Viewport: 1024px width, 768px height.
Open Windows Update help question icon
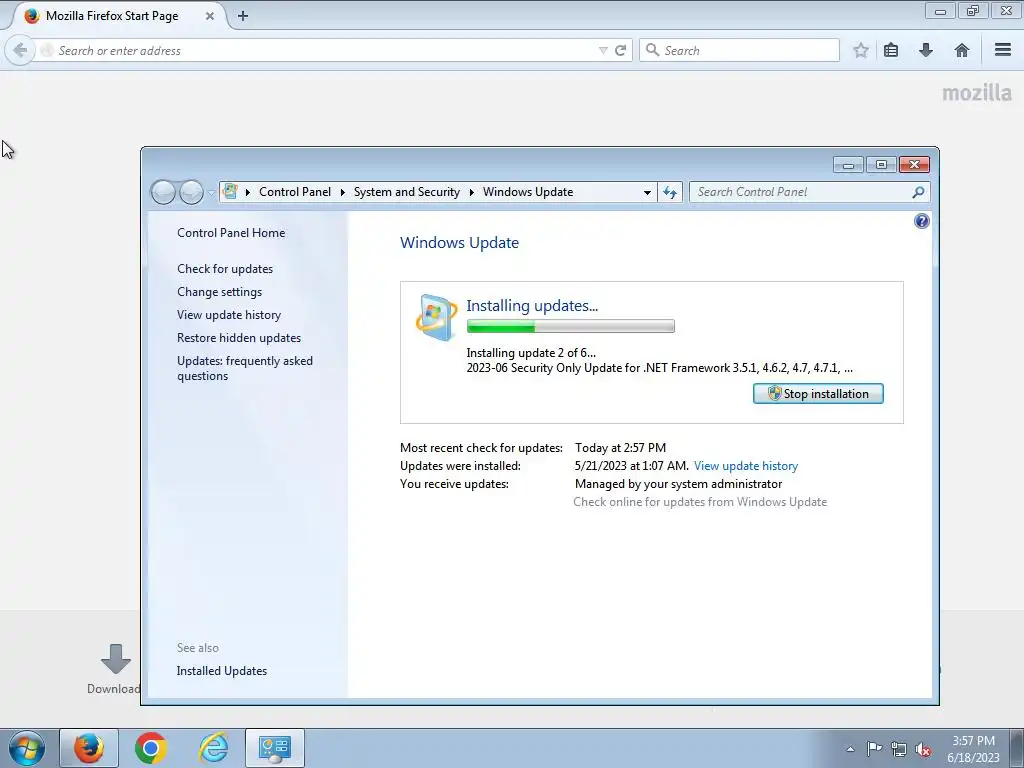(921, 221)
